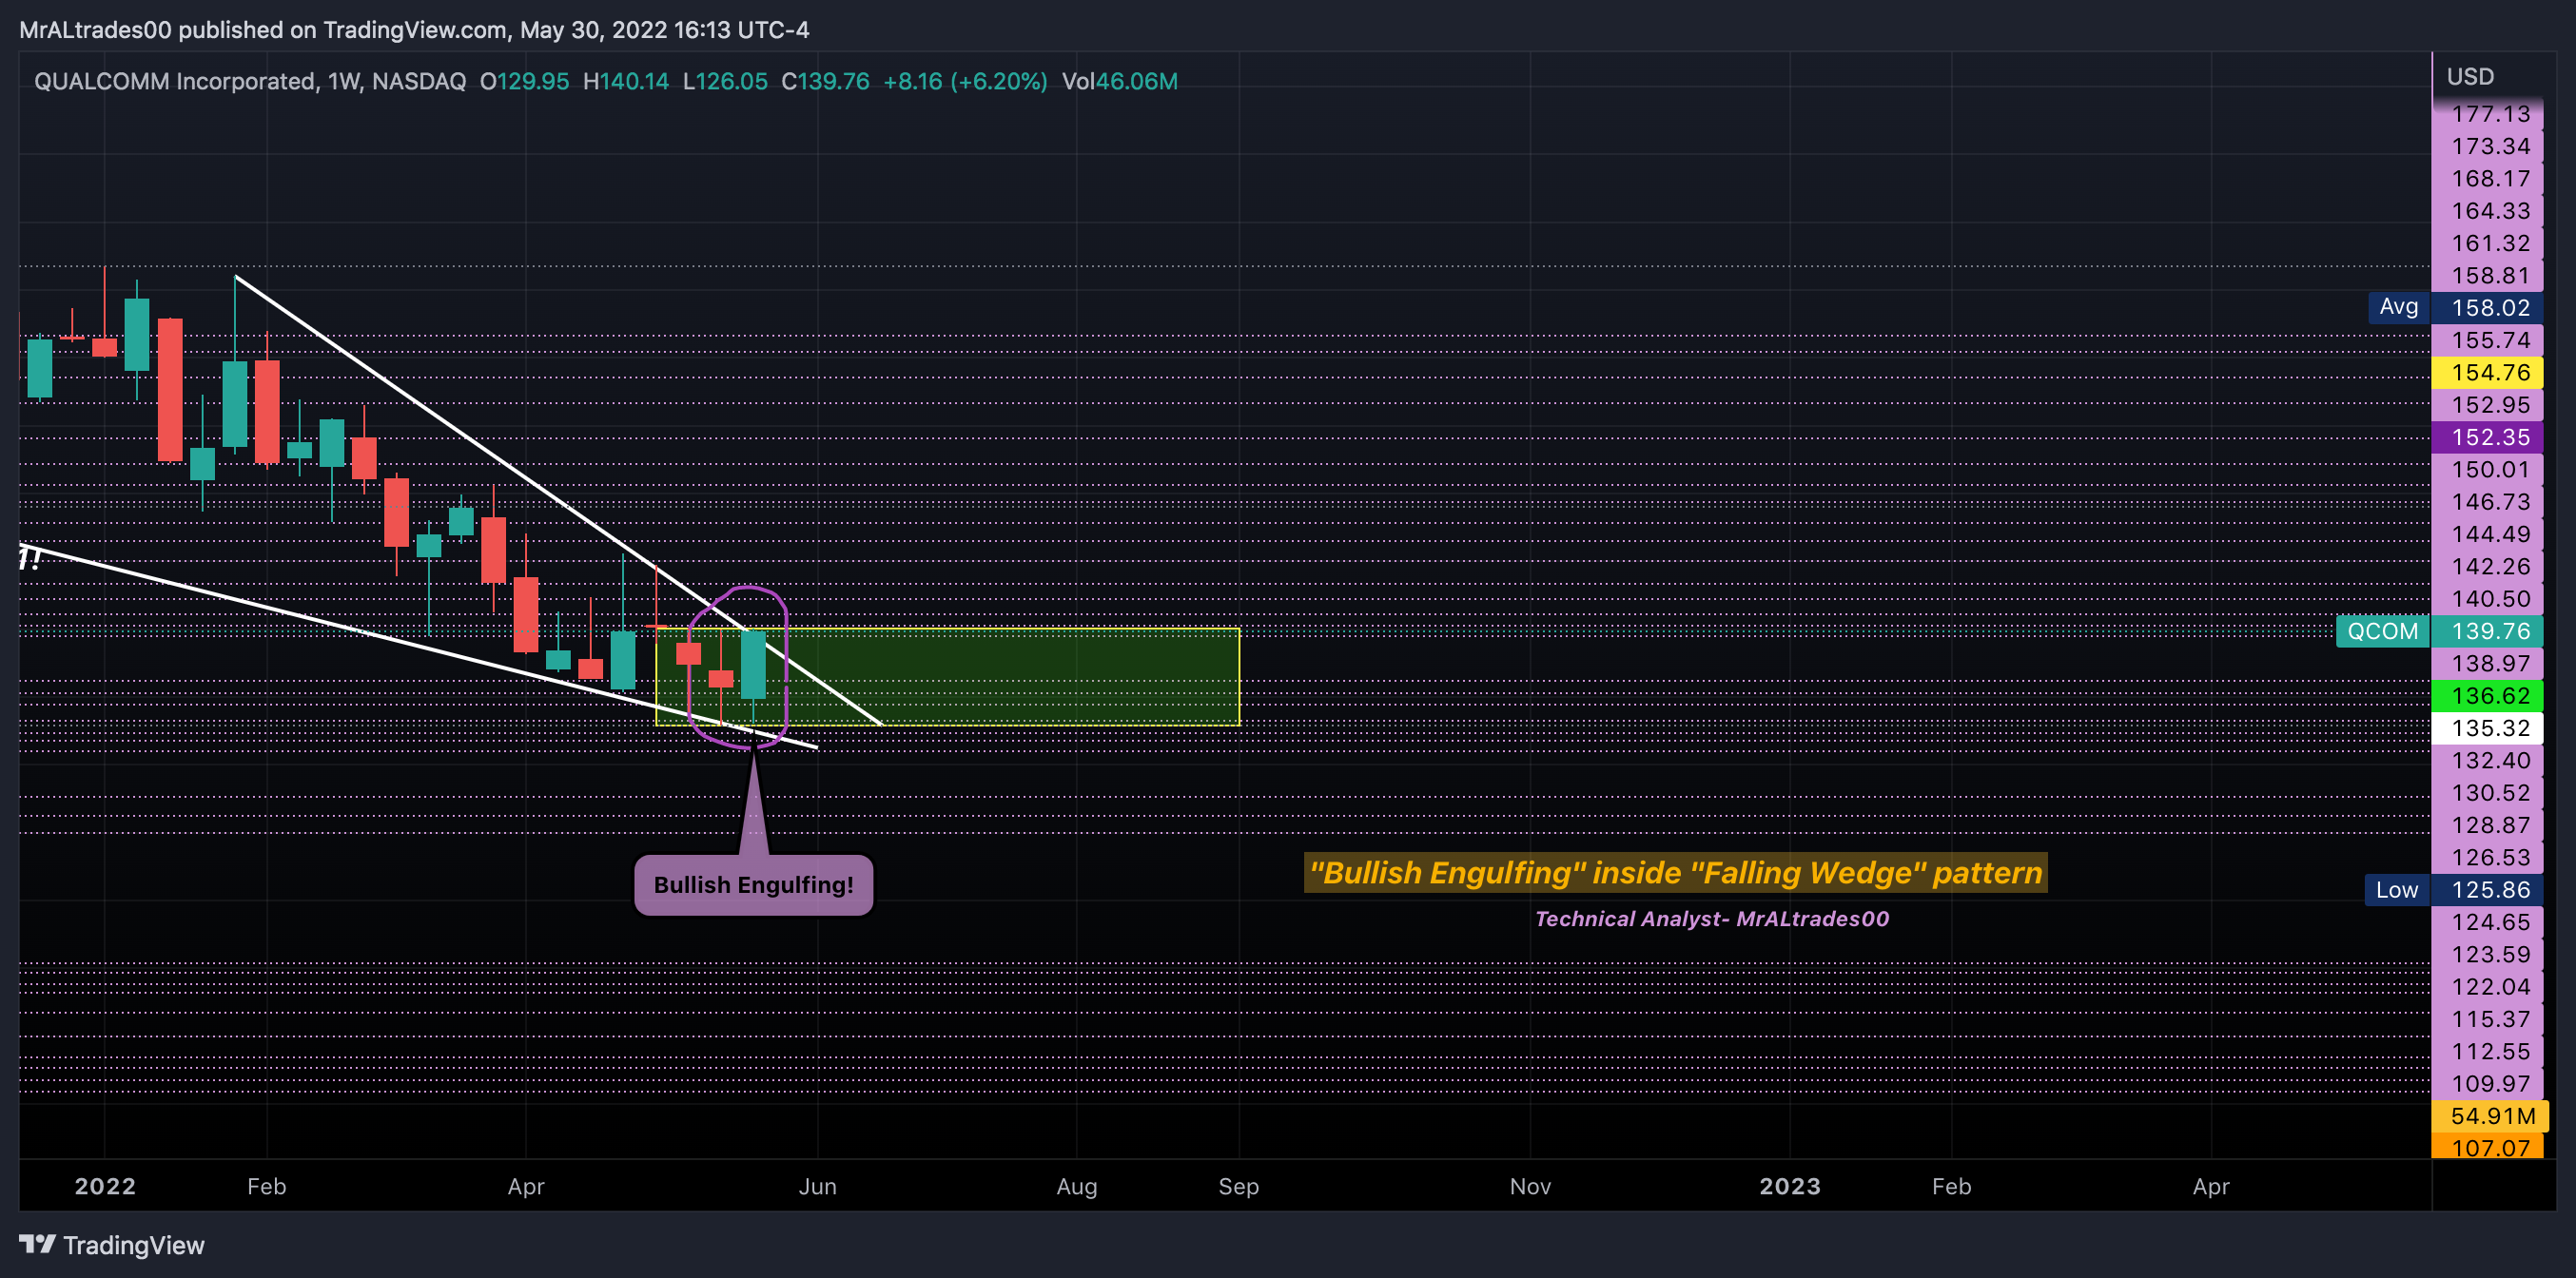Click the Nov time axis label
2576x1278 pixels.
[1531, 1187]
